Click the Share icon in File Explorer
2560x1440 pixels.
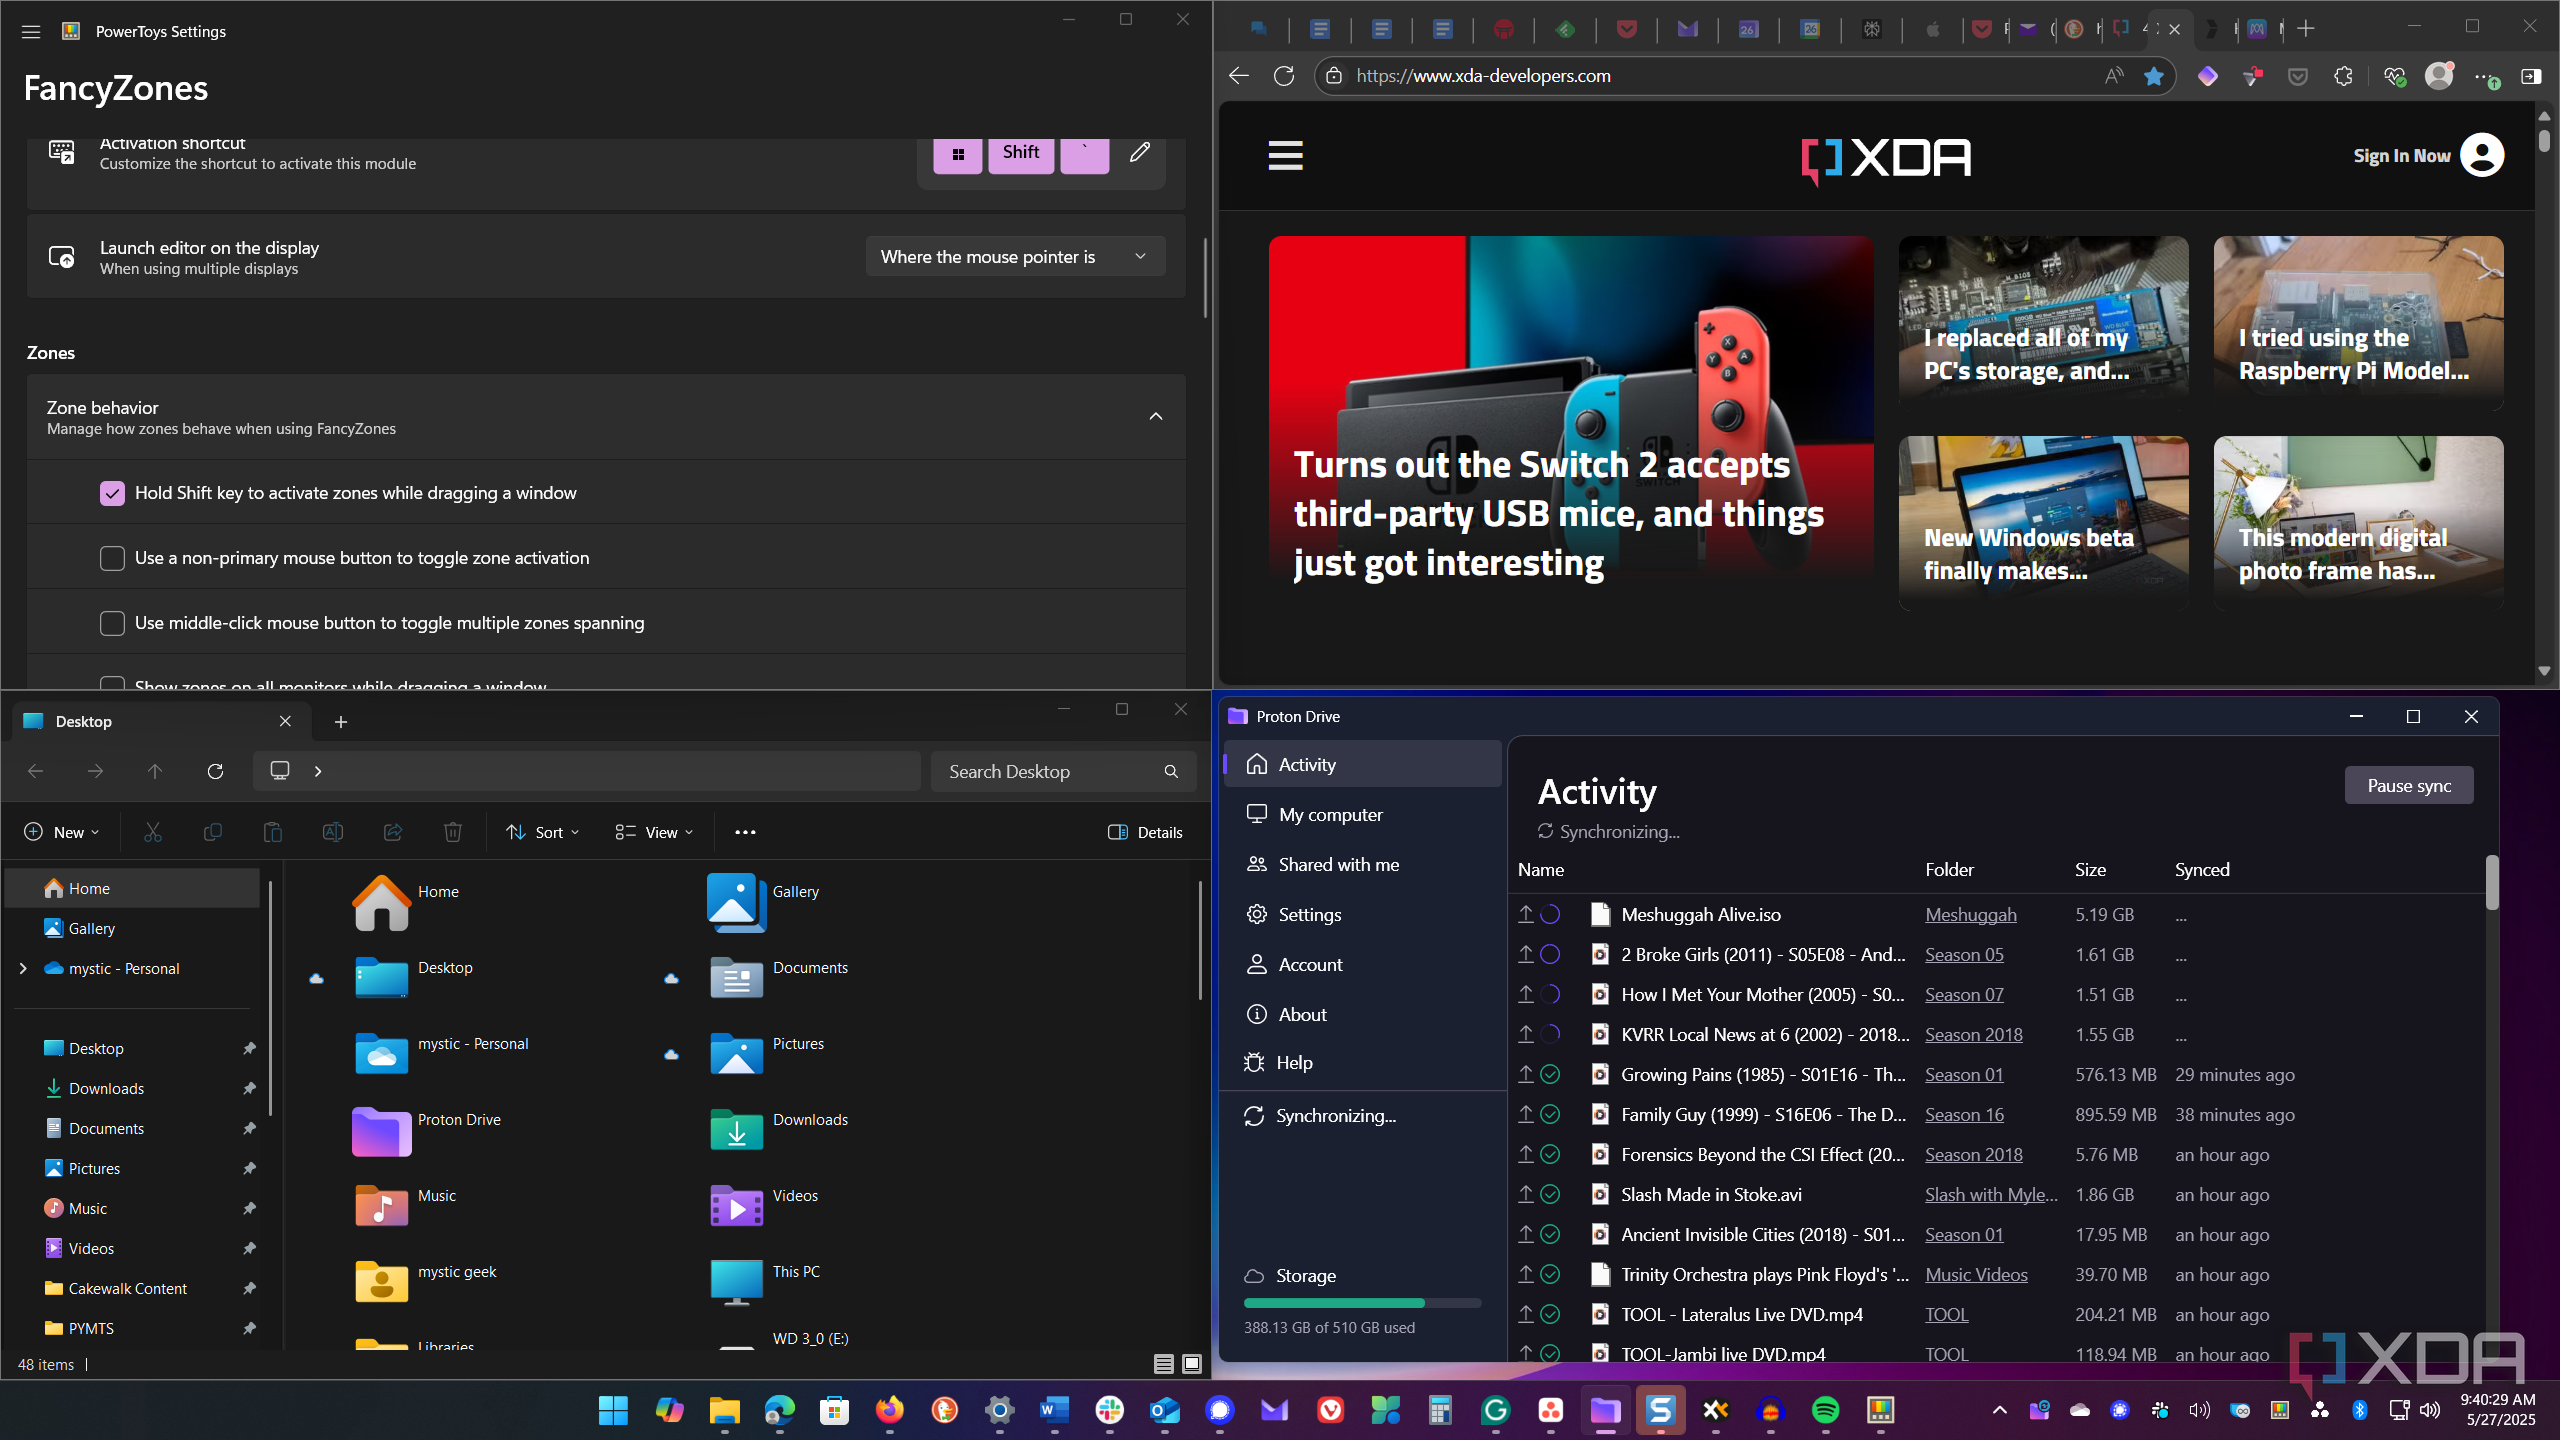tap(392, 832)
